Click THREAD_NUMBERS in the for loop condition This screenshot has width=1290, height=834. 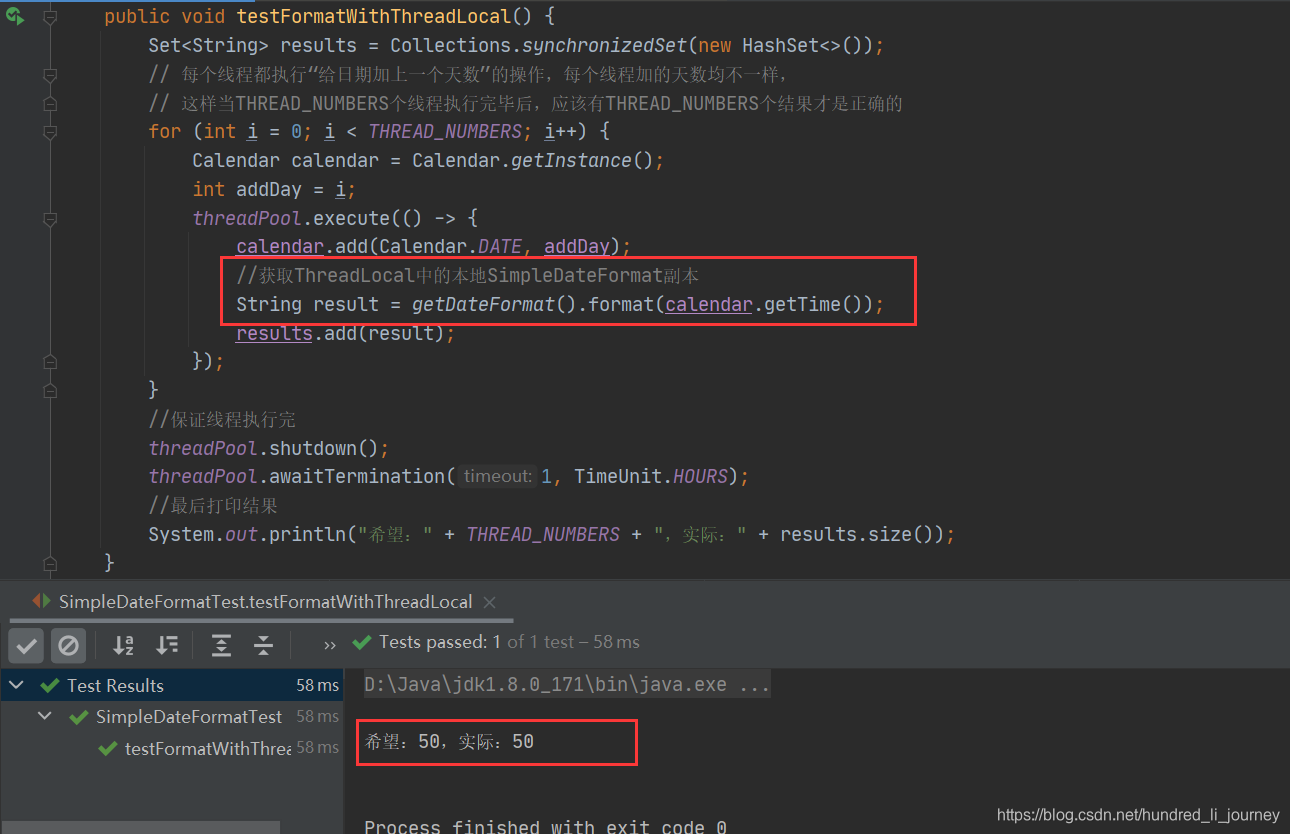445,132
